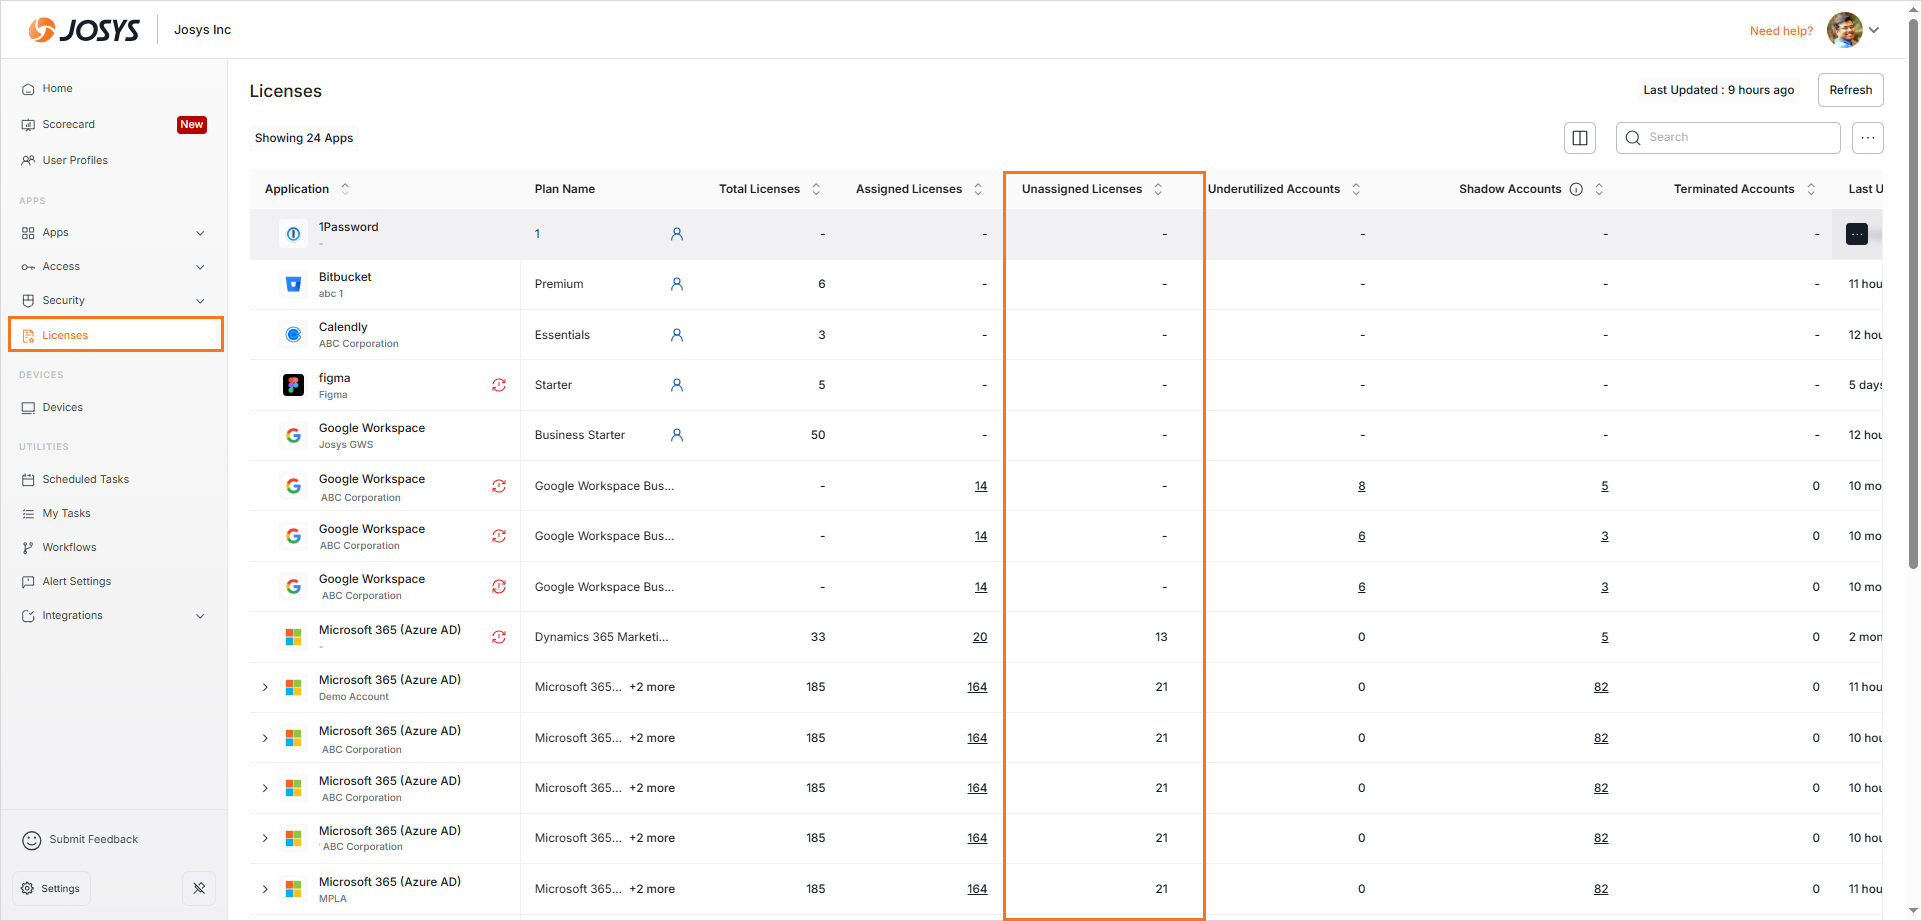Open assigned licenses 20 for Dynamics 365
Image resolution: width=1922 pixels, height=921 pixels.
click(x=980, y=637)
